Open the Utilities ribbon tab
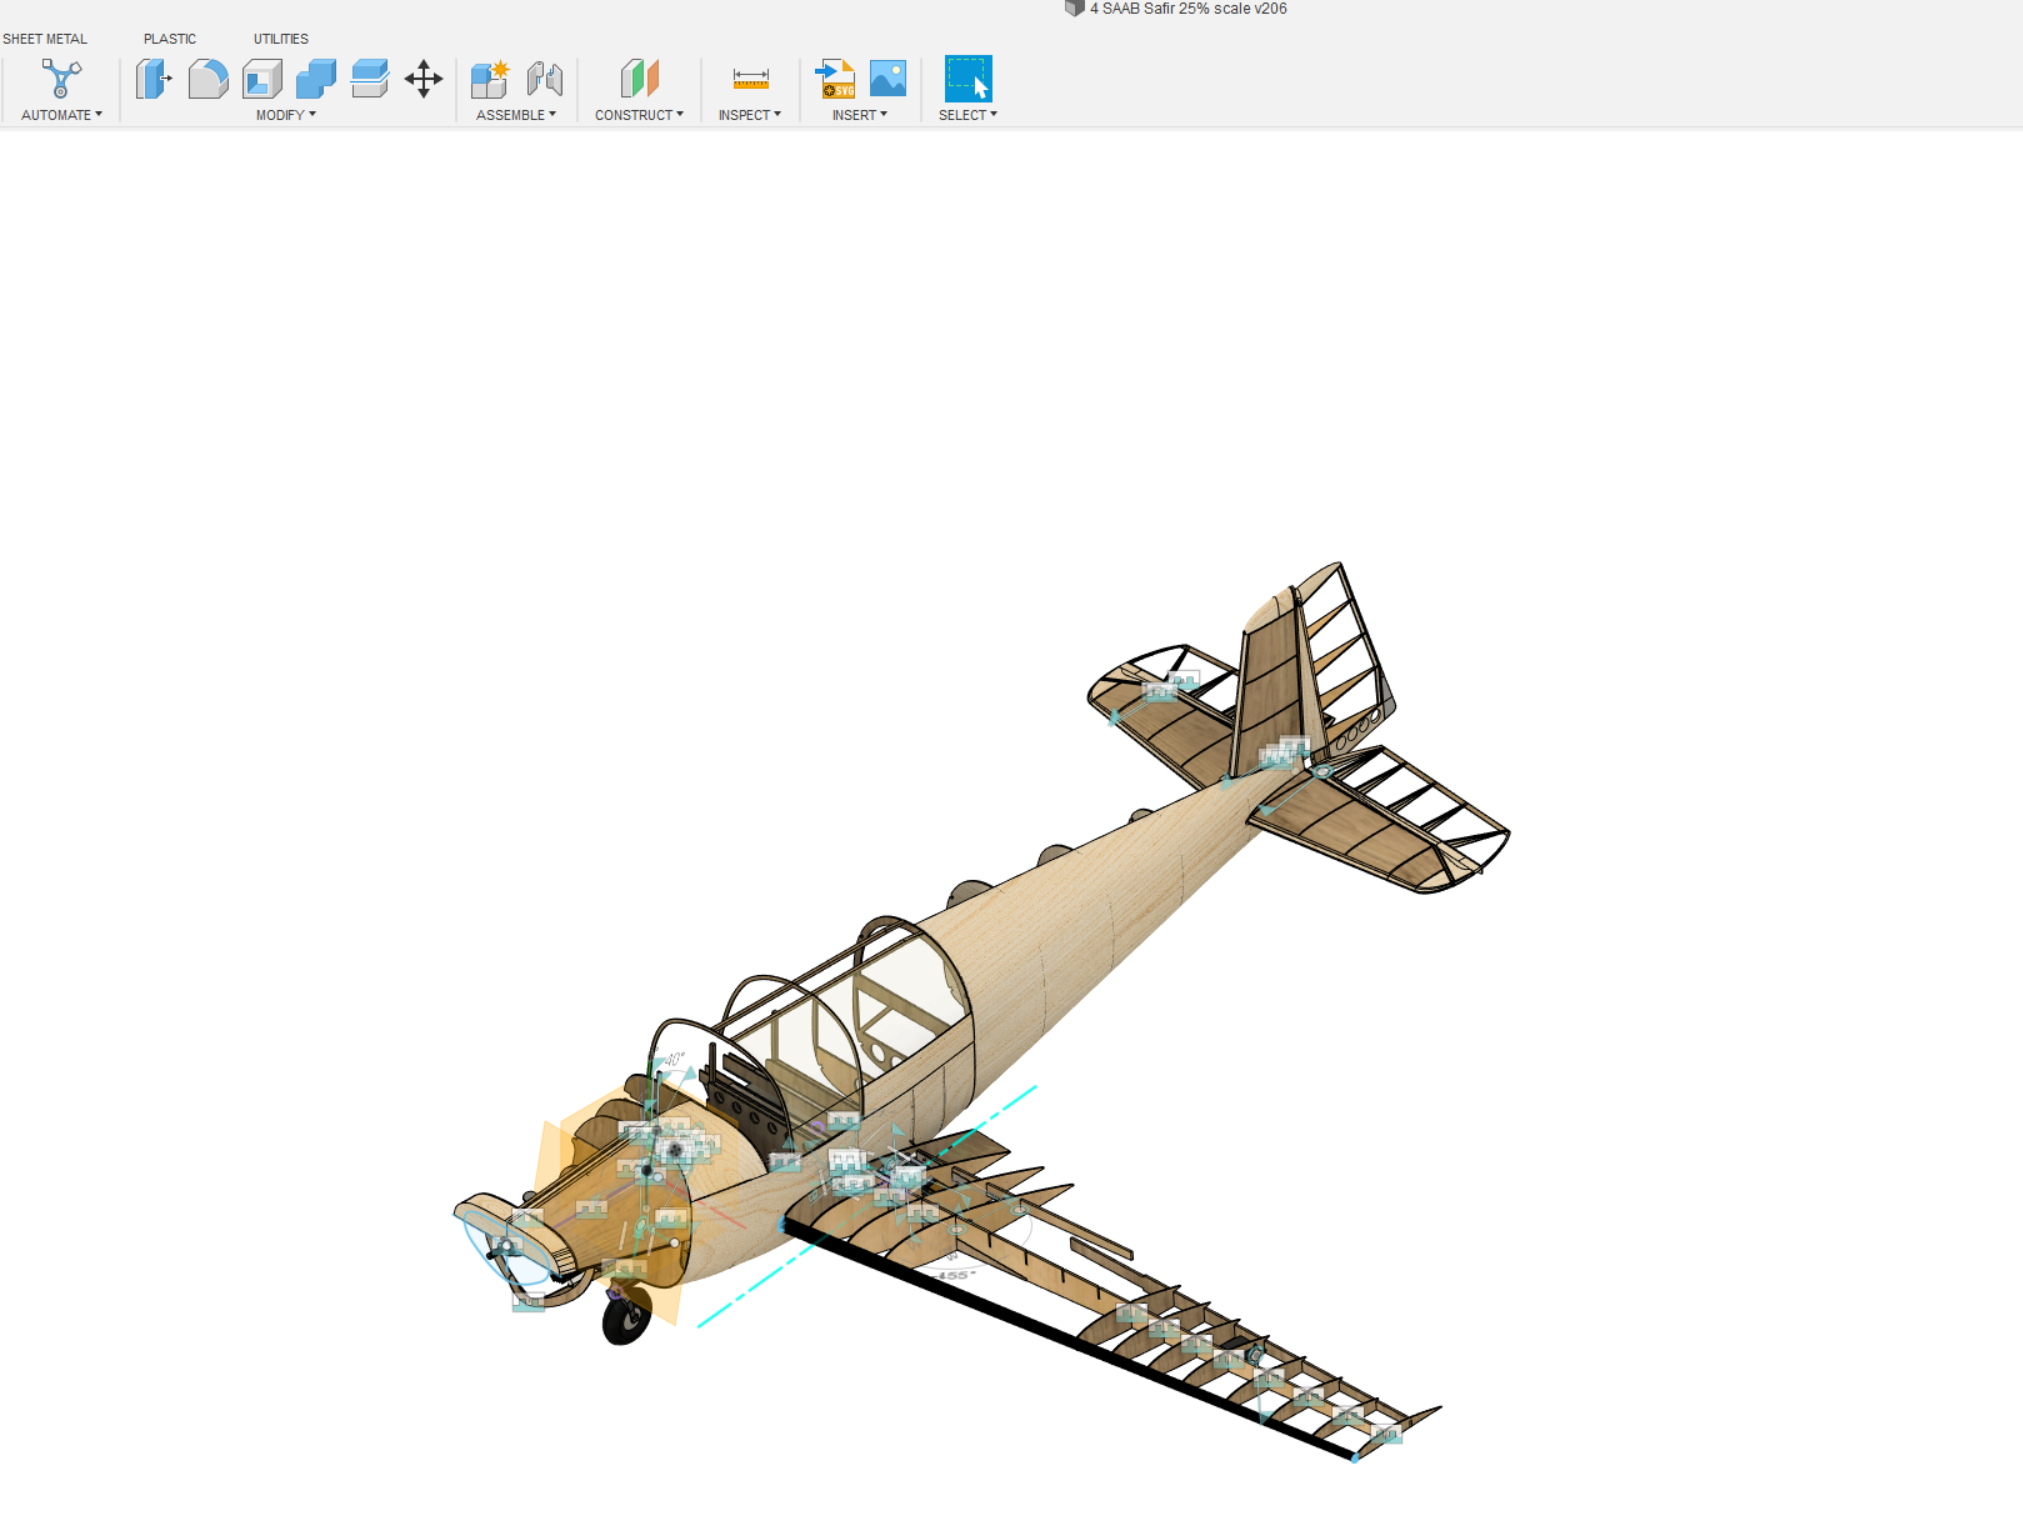Viewport: 2023px width, 1533px height. (280, 39)
